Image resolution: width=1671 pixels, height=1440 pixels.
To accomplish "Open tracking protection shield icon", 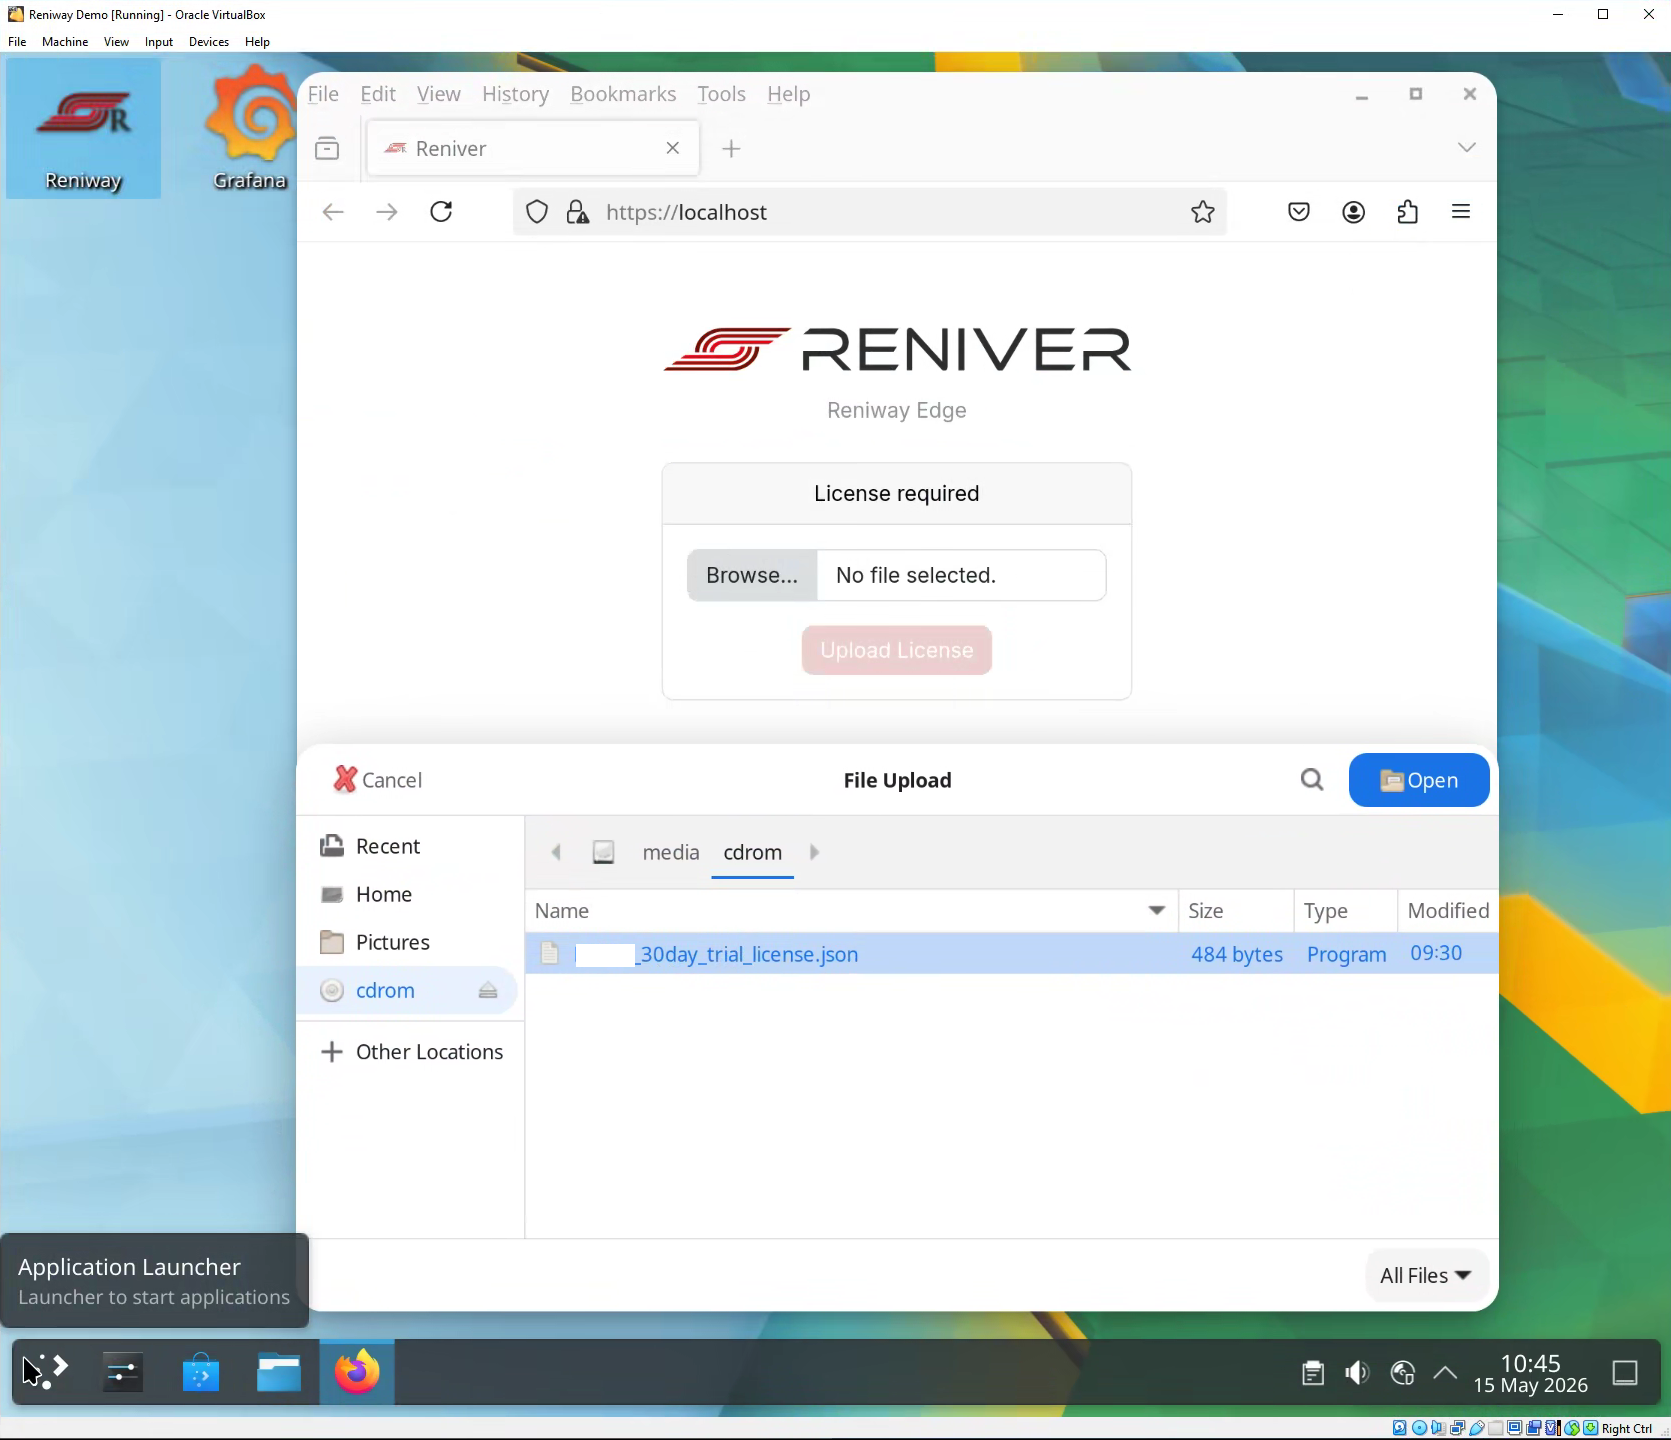I will [x=537, y=212].
